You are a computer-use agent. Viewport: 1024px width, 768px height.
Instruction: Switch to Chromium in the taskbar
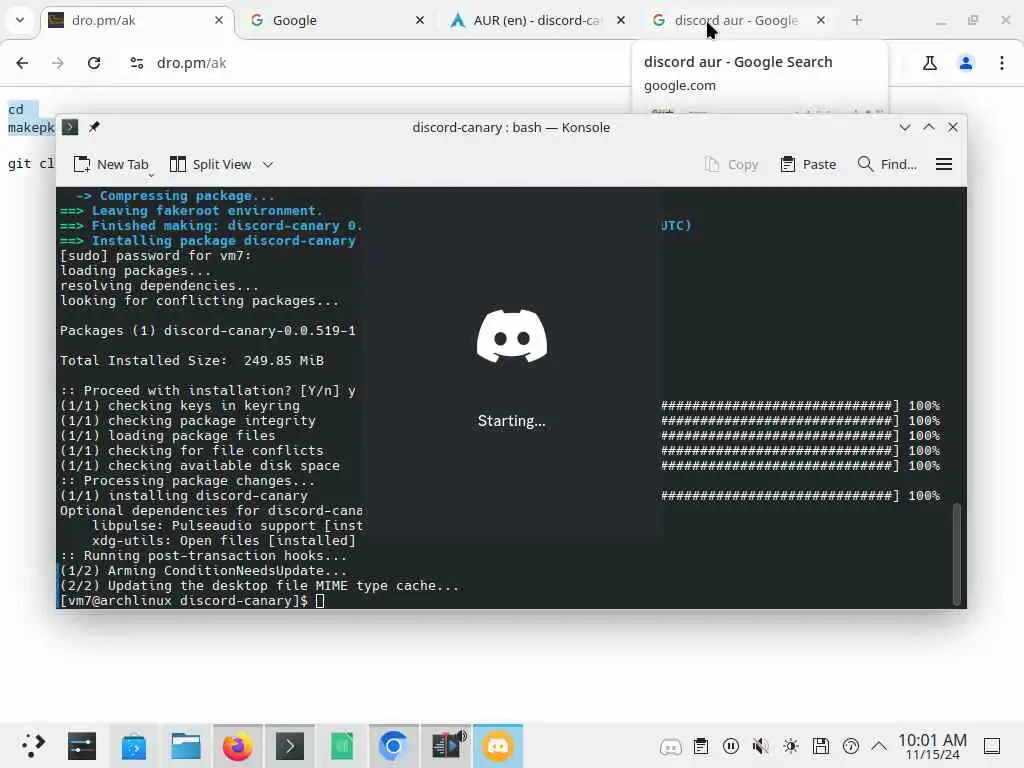(x=393, y=746)
